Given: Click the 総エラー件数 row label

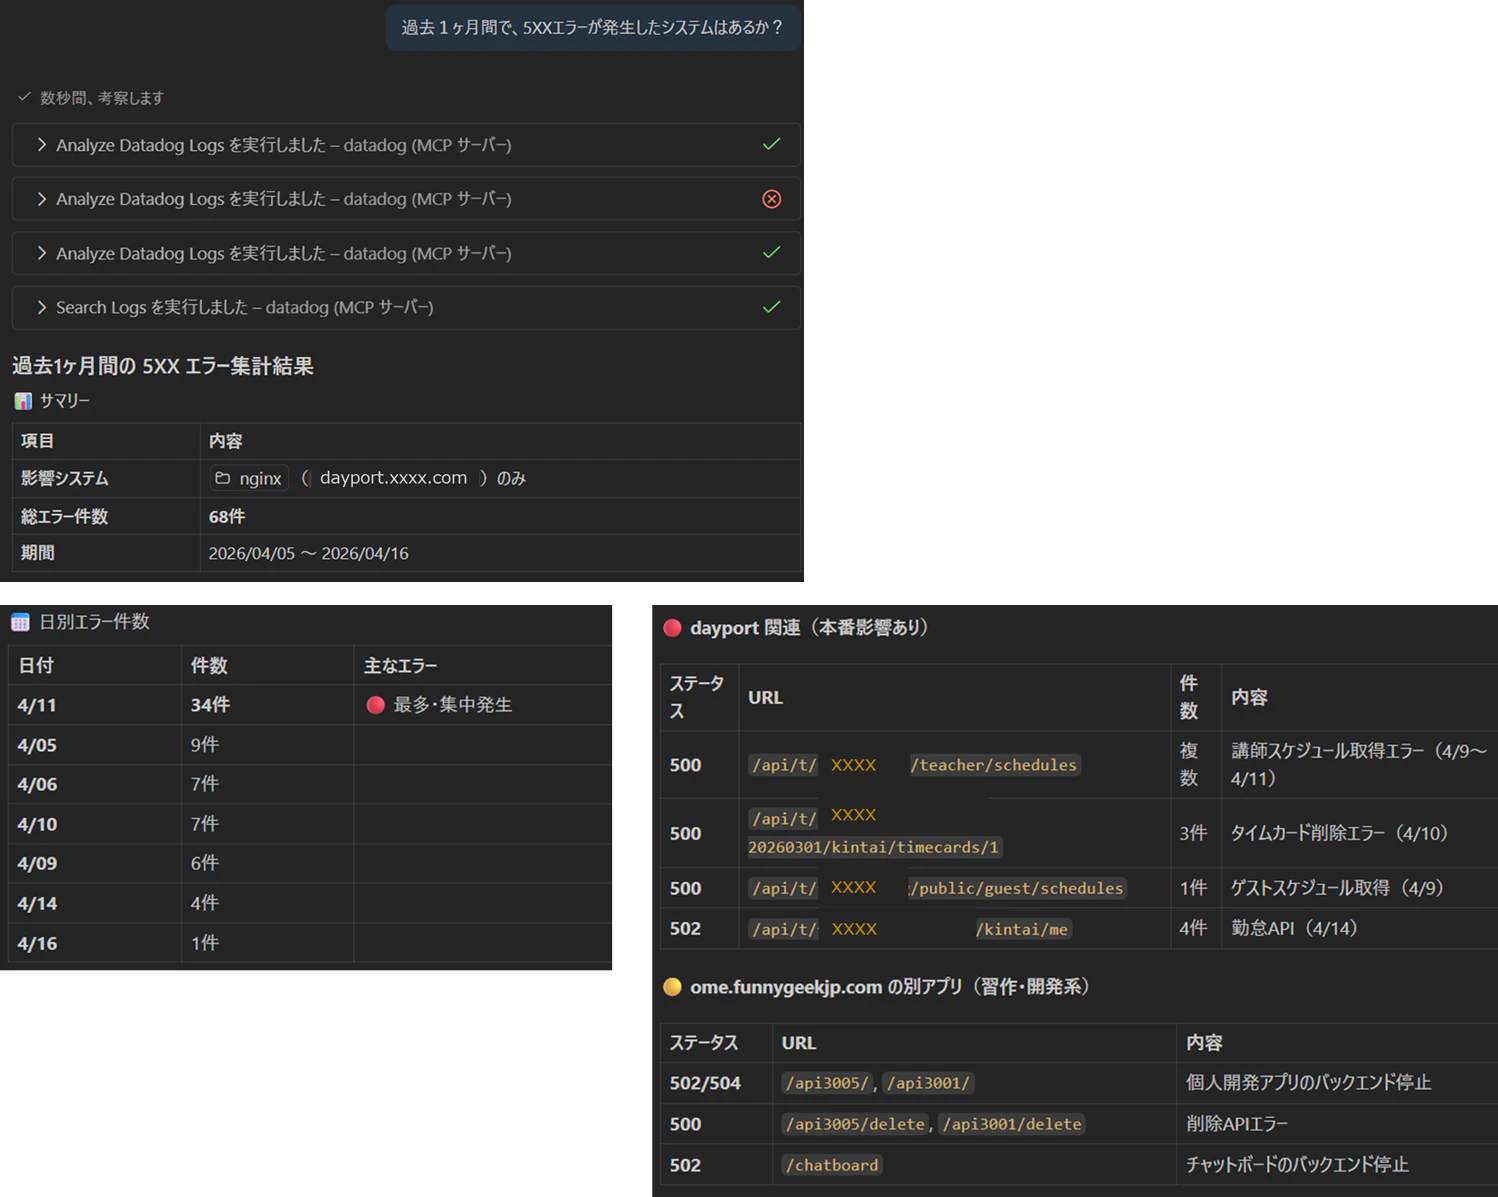Looking at the screenshot, I should point(65,516).
